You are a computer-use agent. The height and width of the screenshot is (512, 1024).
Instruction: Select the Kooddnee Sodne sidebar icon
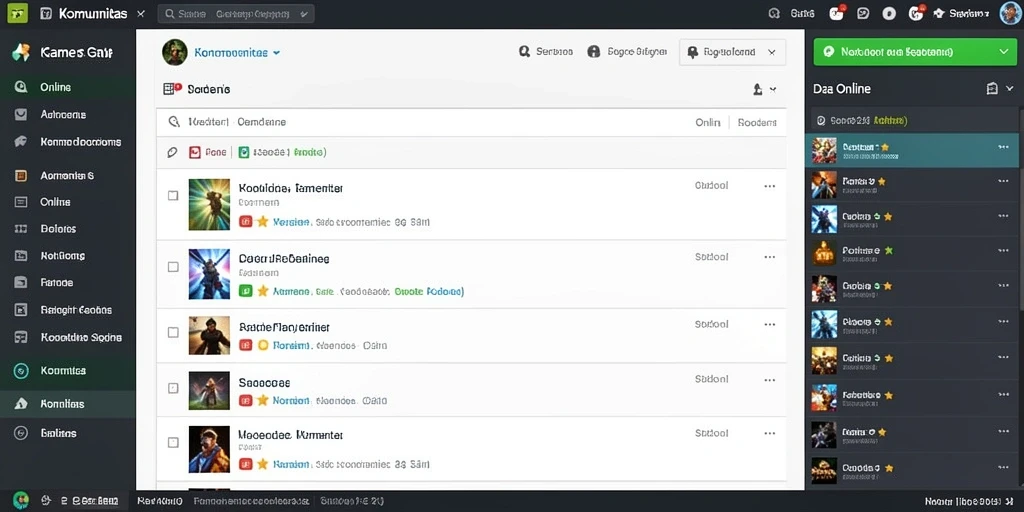pyautogui.click(x=21, y=338)
